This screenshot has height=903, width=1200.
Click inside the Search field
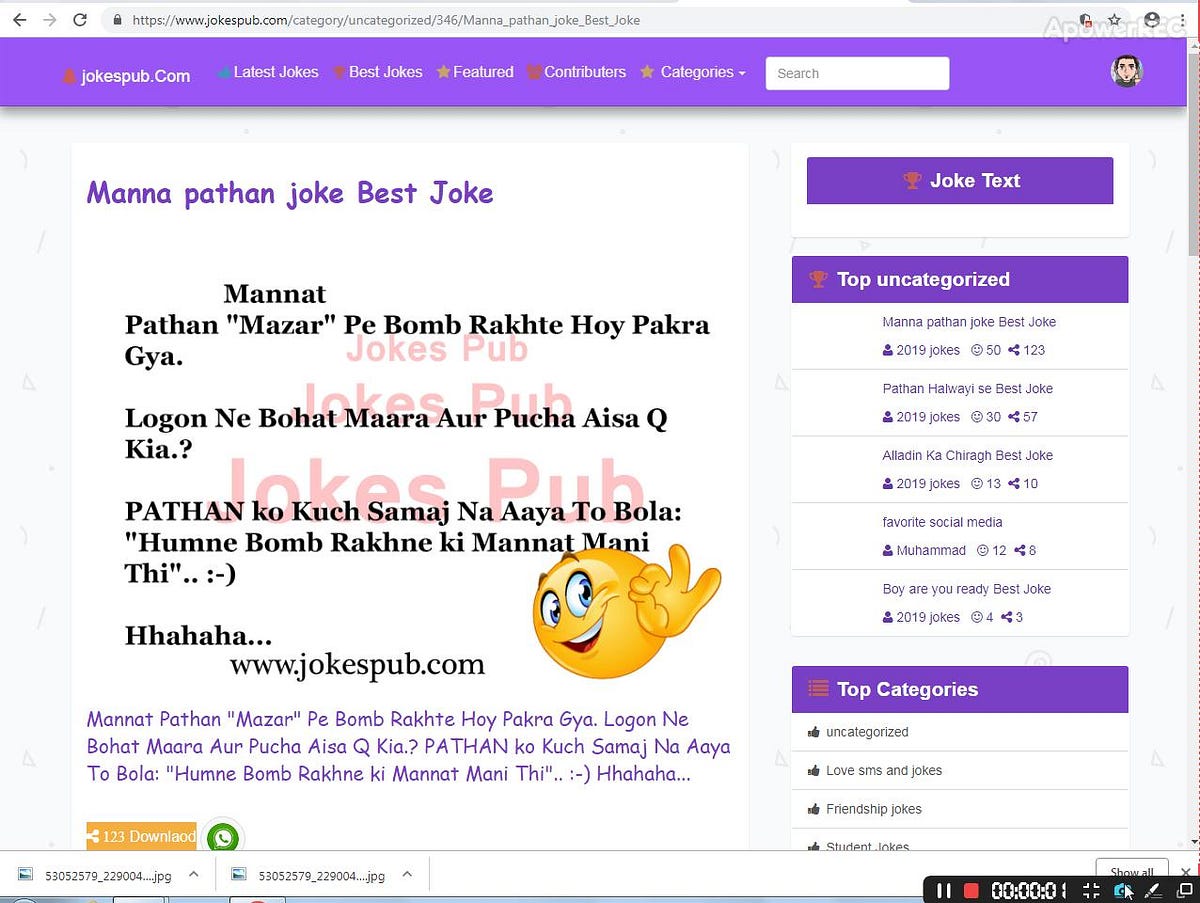pyautogui.click(x=857, y=73)
